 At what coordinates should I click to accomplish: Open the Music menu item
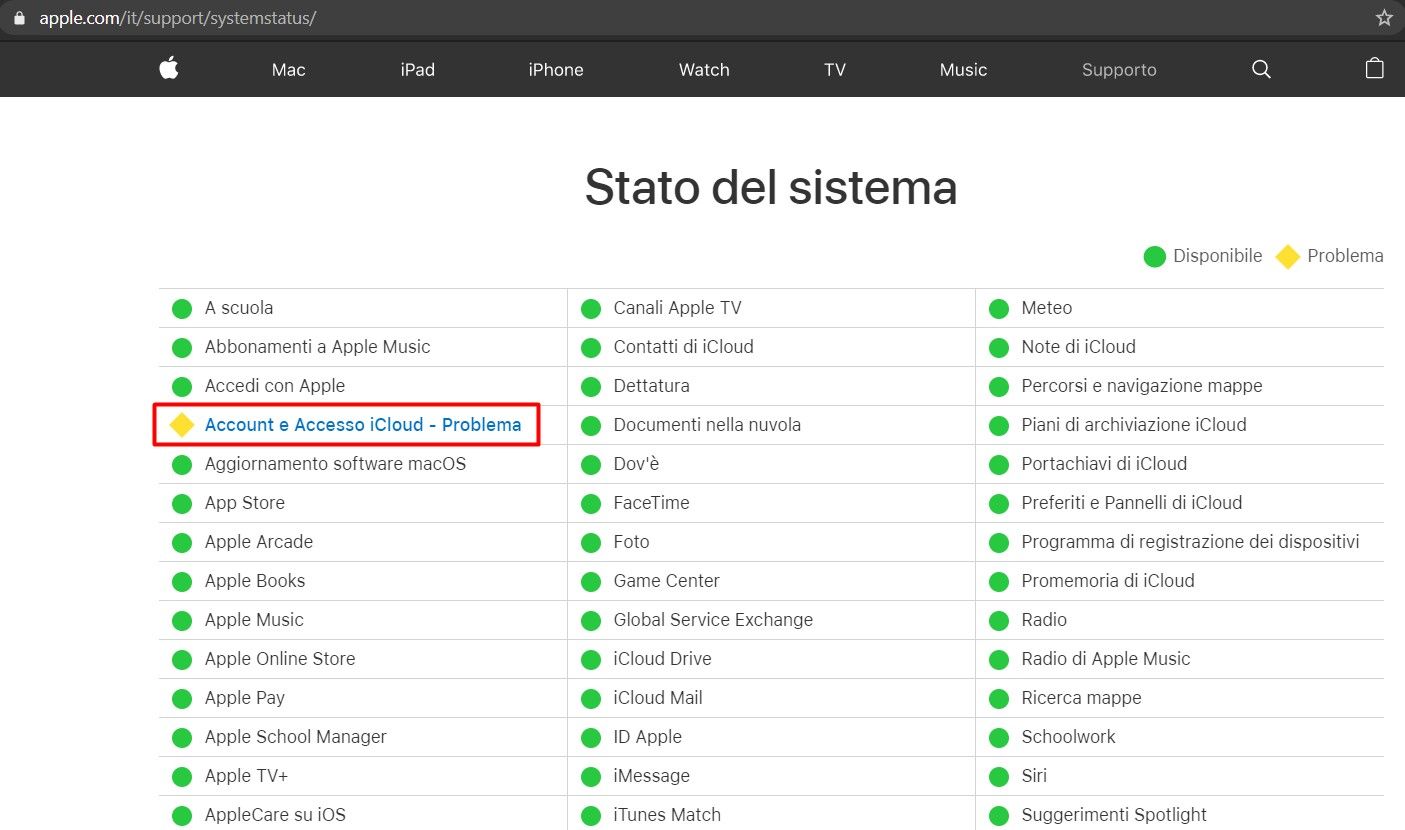pyautogui.click(x=963, y=70)
